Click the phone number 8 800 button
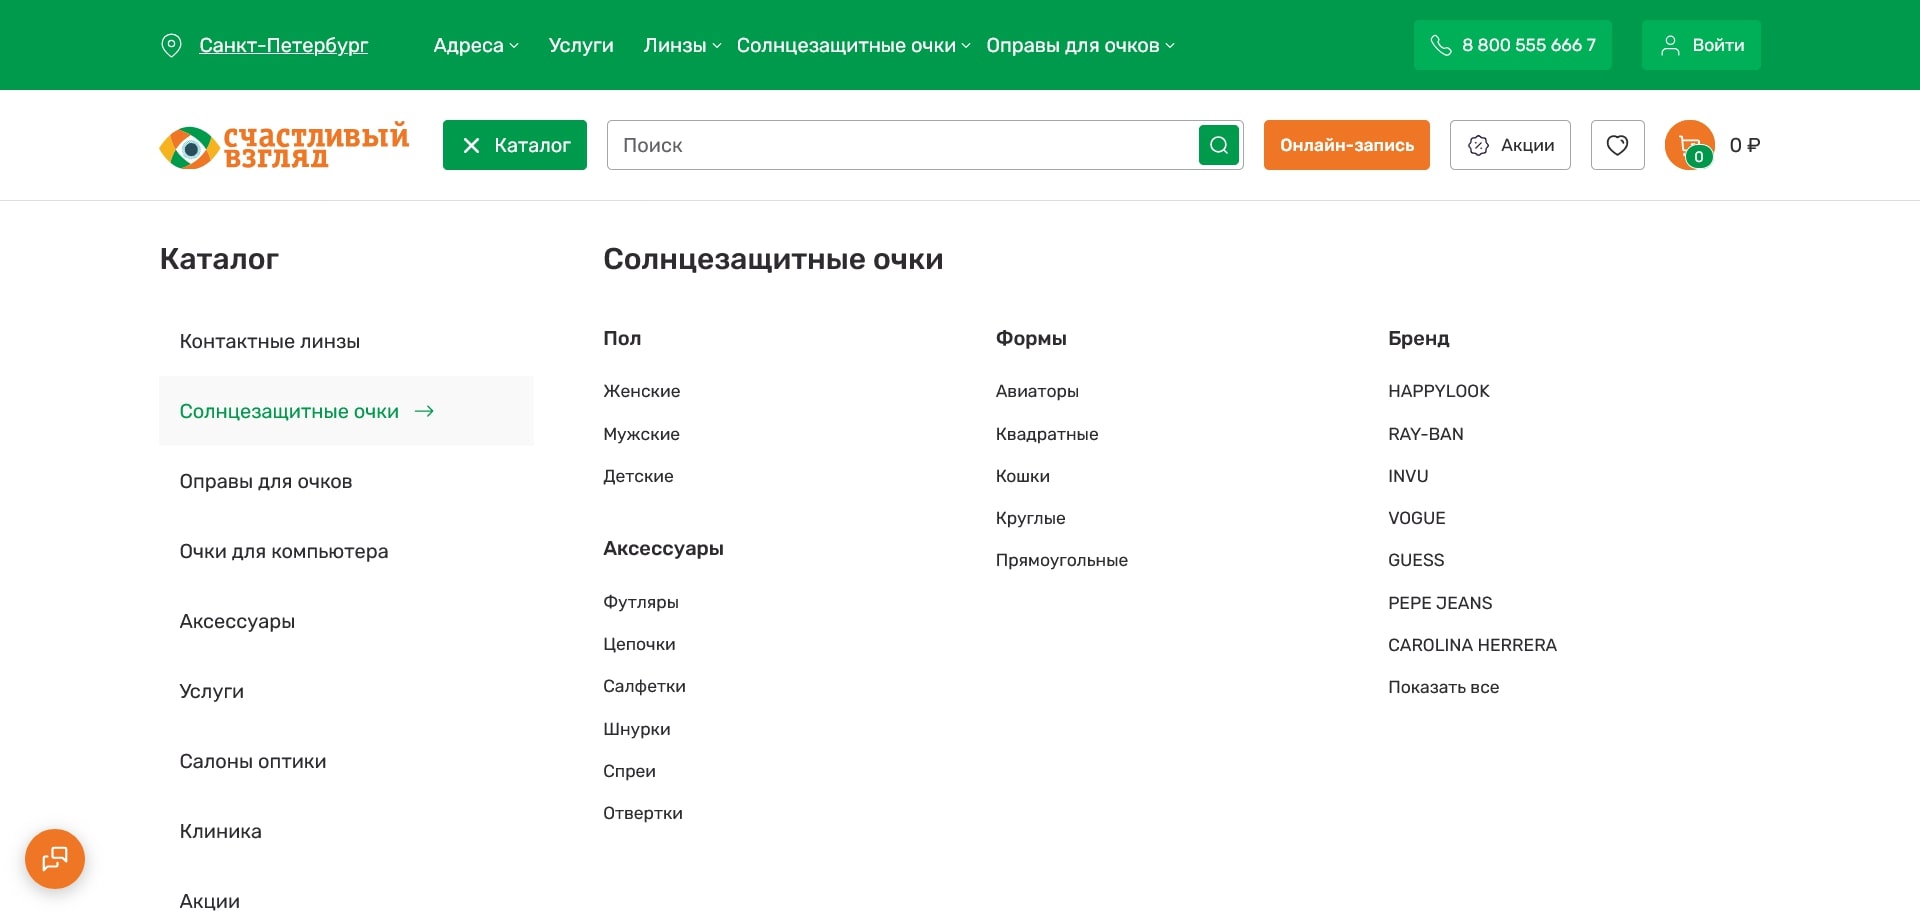 (x=1512, y=45)
